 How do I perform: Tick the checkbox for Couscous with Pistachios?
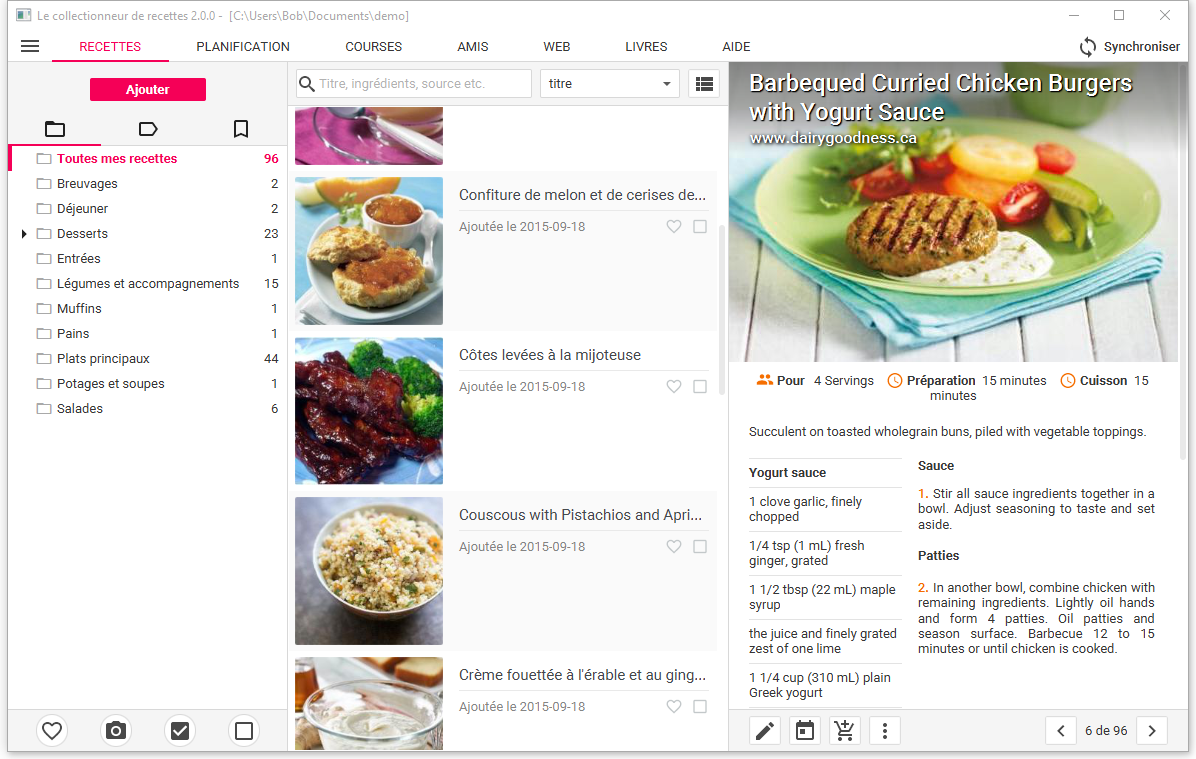[x=700, y=547]
